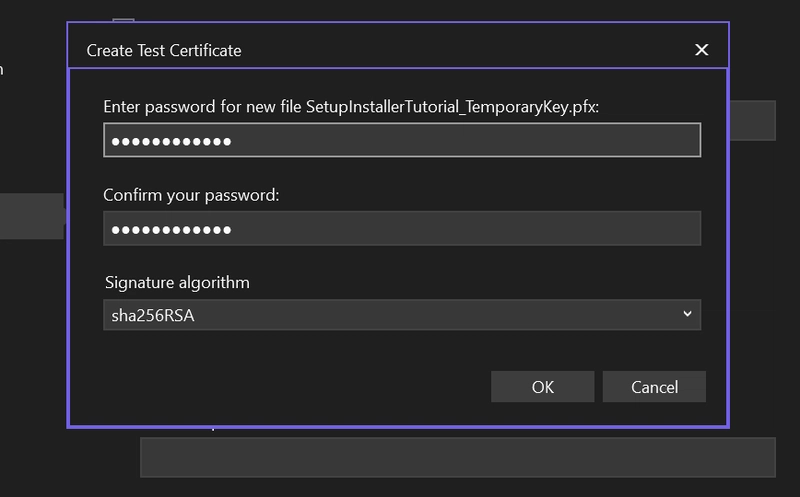Screen dimensions: 800x497
Task: Click the gray field right of dialog
Action: point(753,120)
